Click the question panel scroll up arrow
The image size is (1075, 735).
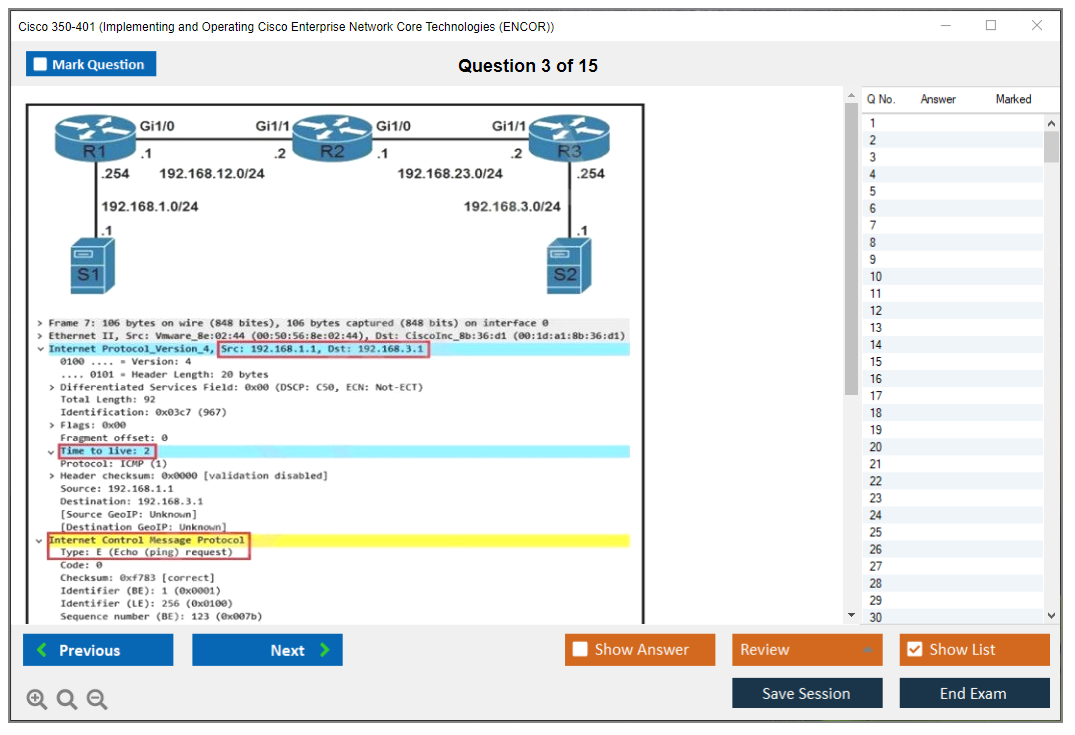click(851, 95)
